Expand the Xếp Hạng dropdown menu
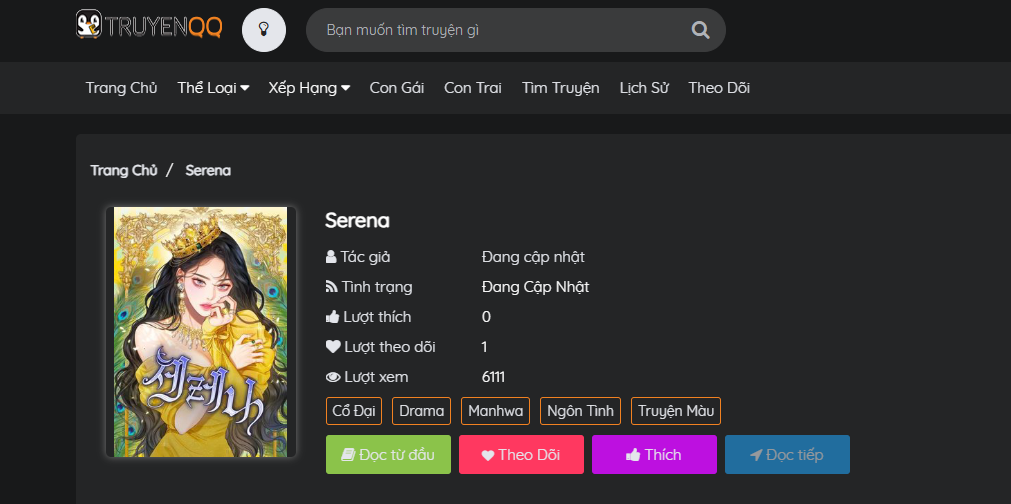The image size is (1011, 504). tap(309, 88)
